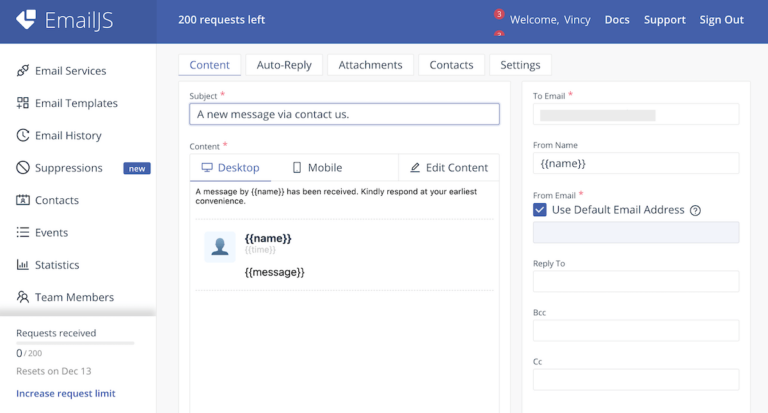768x413 pixels.
Task: Click the Contacts card icon in sidebar
Action: 23,200
